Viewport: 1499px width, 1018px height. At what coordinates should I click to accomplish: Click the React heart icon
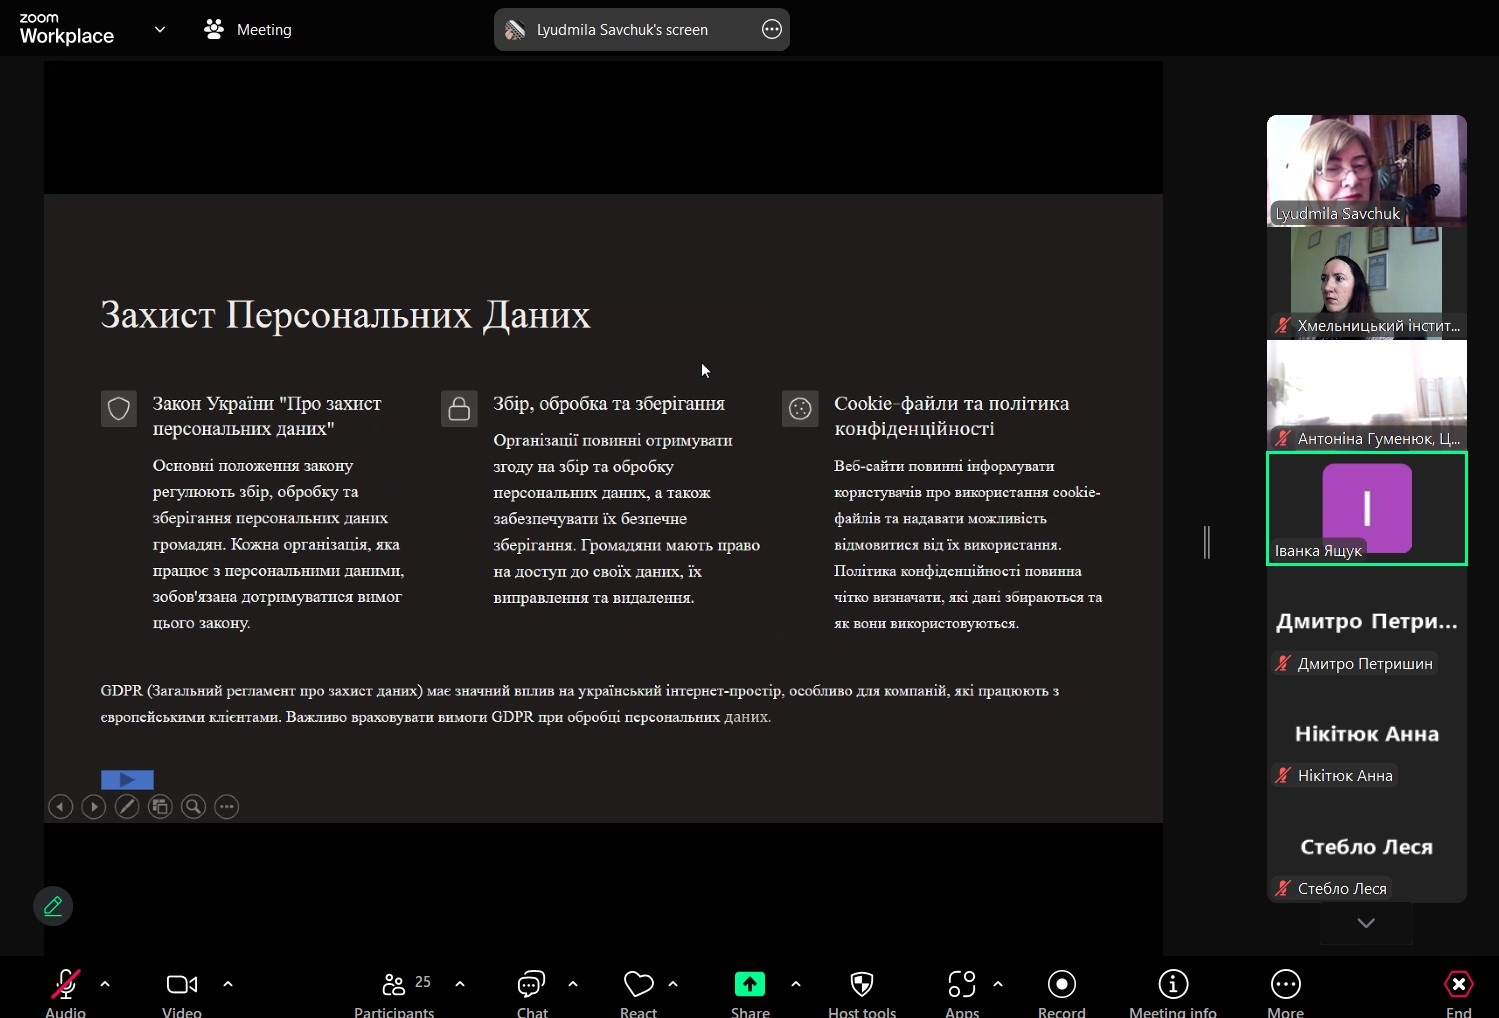click(638, 986)
